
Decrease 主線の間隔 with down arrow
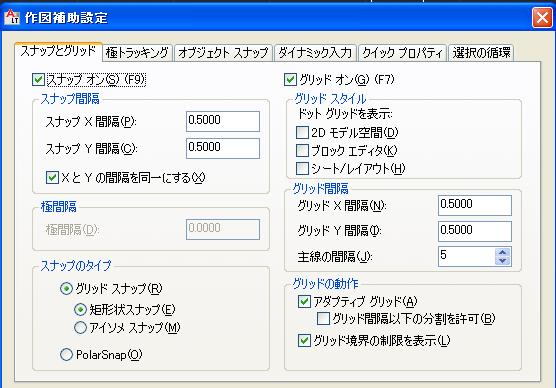(502, 261)
